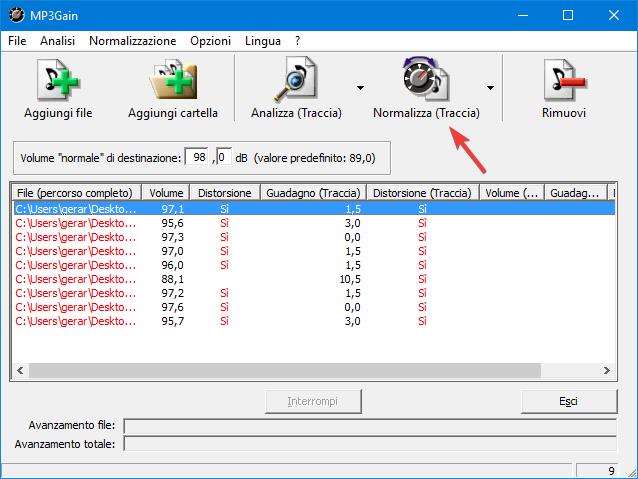Sort by Distorsione (Traccia) column header
This screenshot has height=479, width=638.
pyautogui.click(x=423, y=193)
